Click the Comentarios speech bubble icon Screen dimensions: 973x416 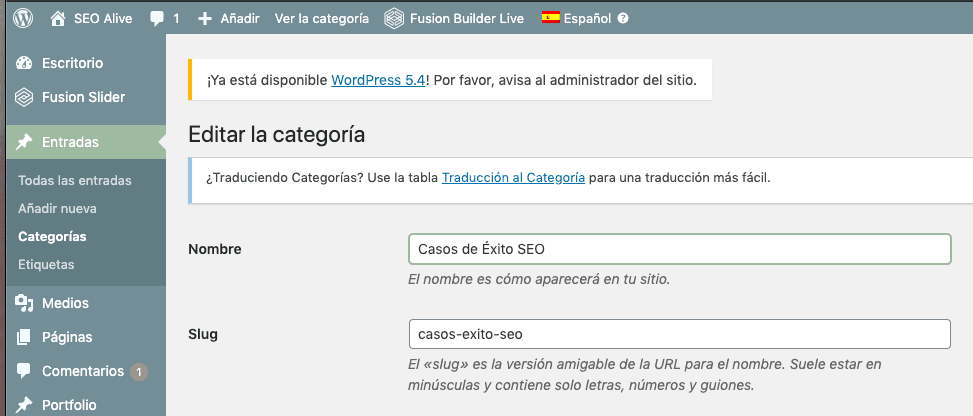coord(24,371)
